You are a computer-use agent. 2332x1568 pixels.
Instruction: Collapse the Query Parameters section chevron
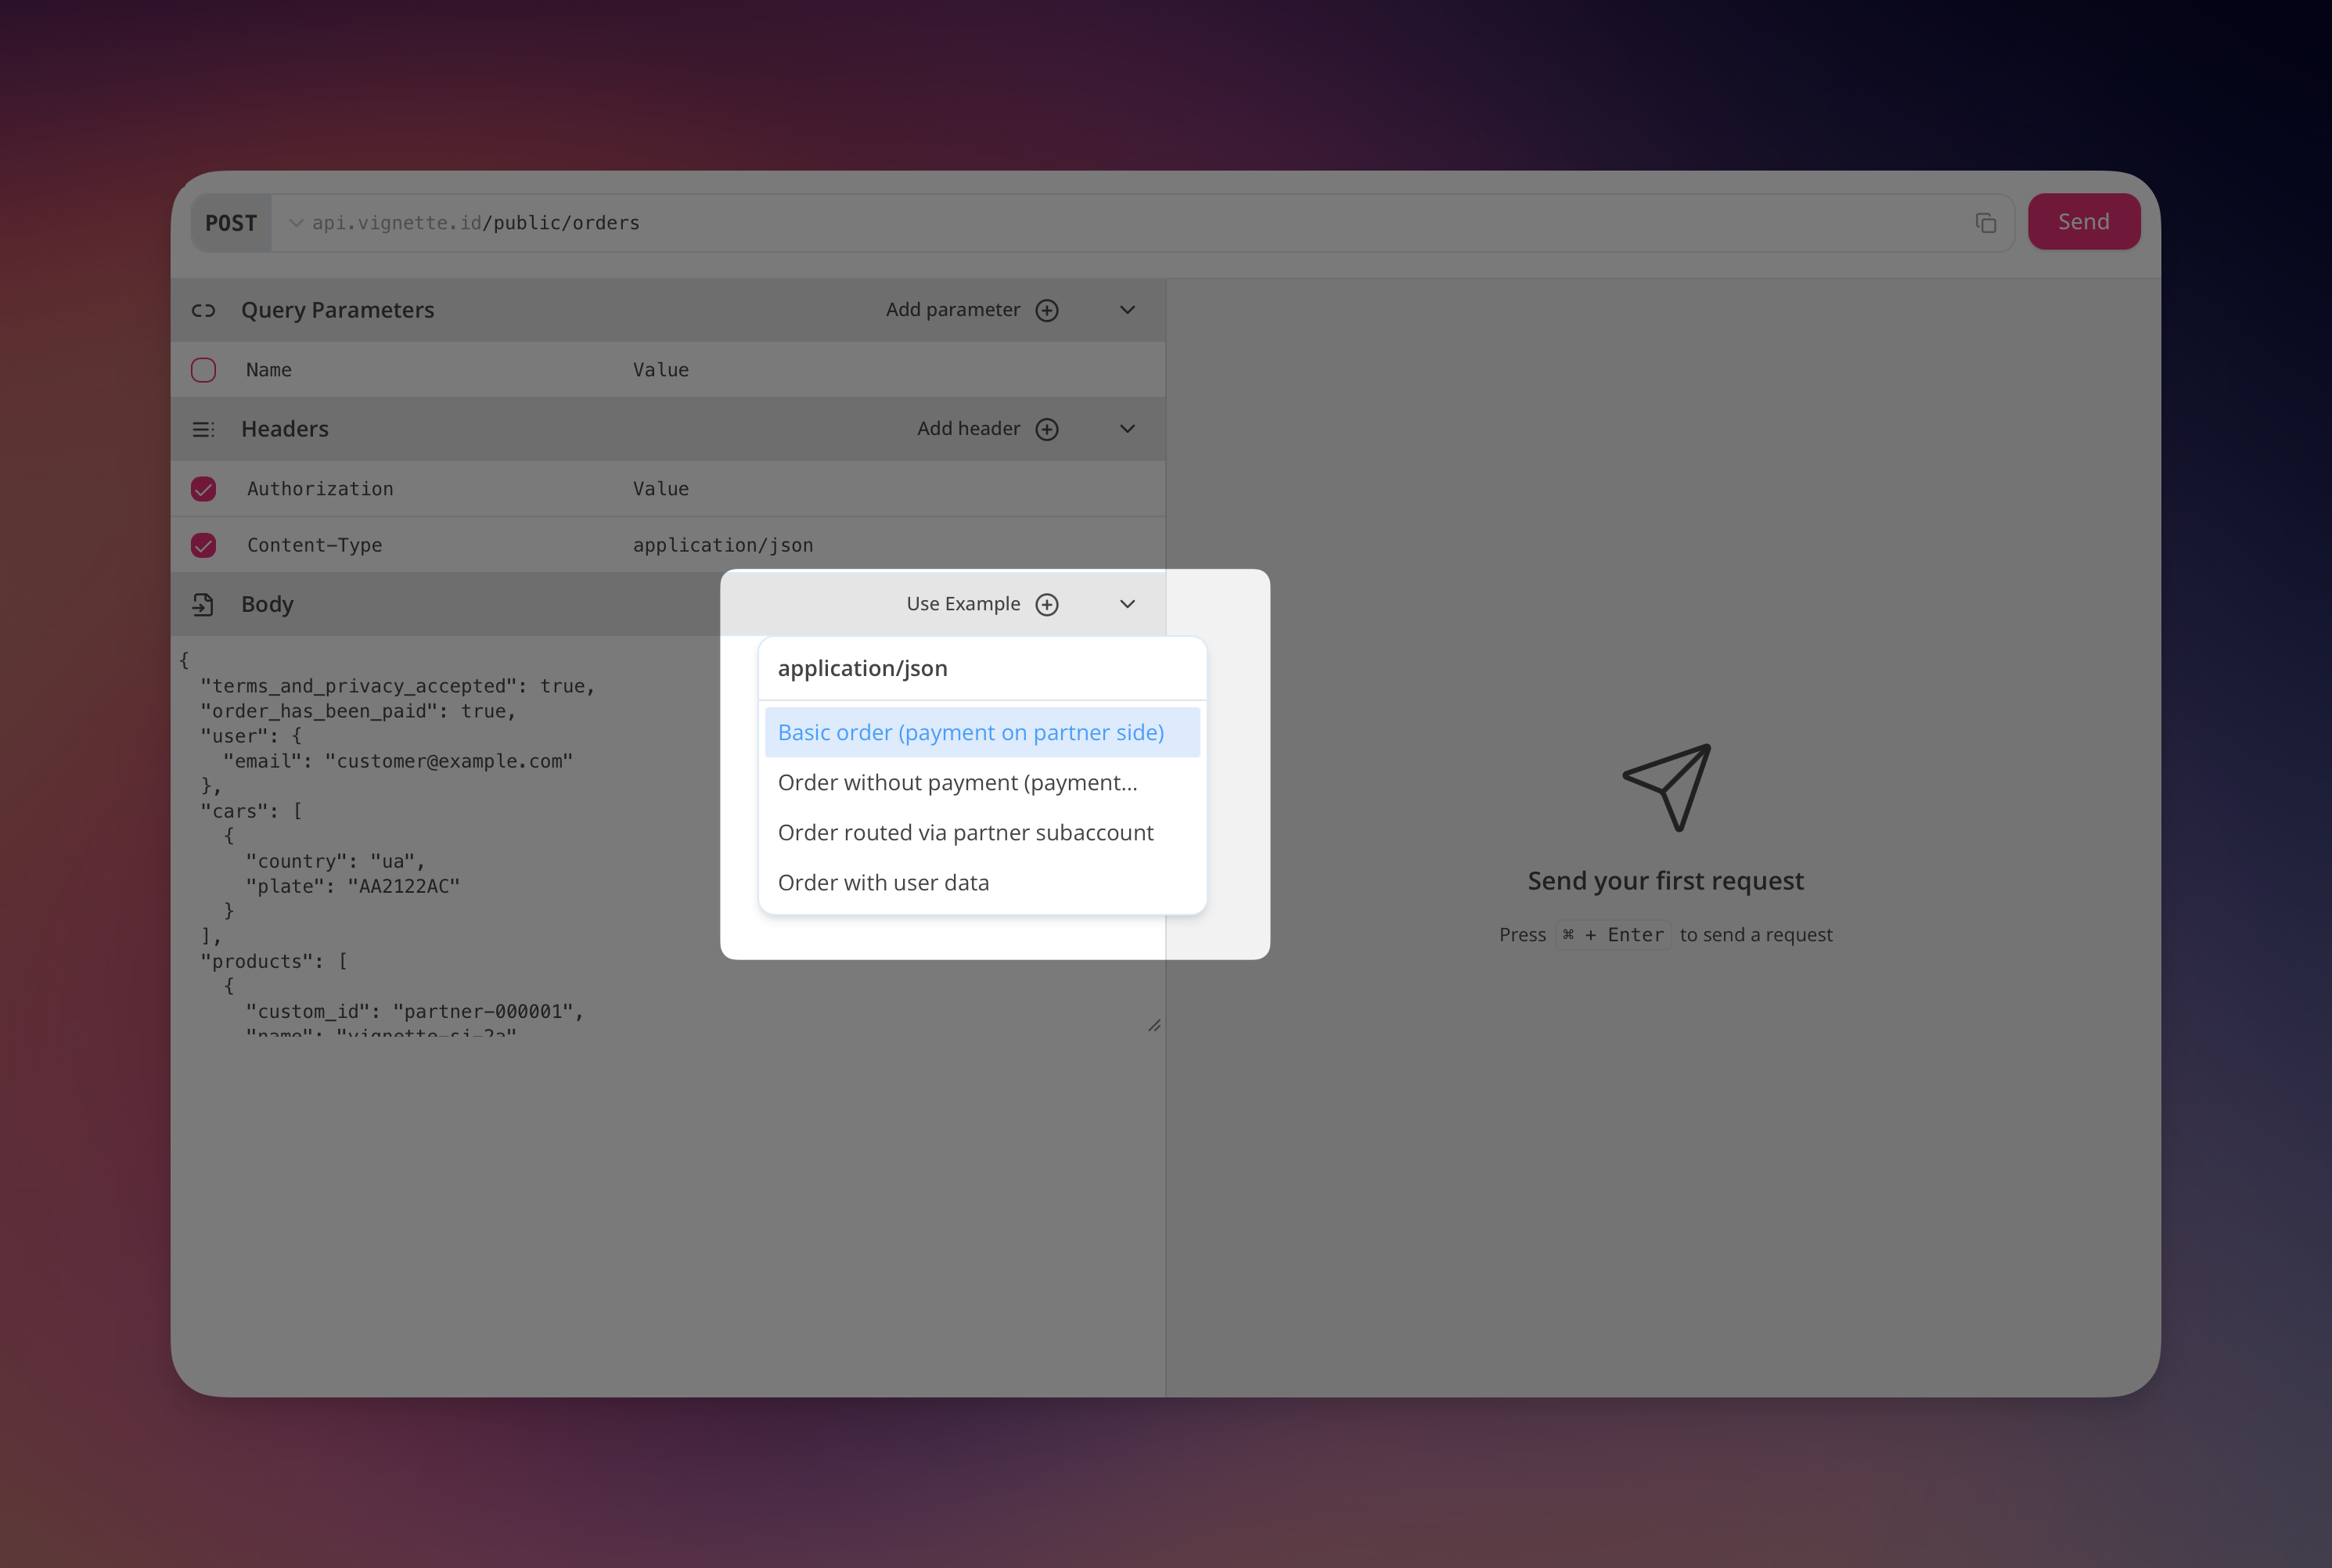(x=1127, y=310)
